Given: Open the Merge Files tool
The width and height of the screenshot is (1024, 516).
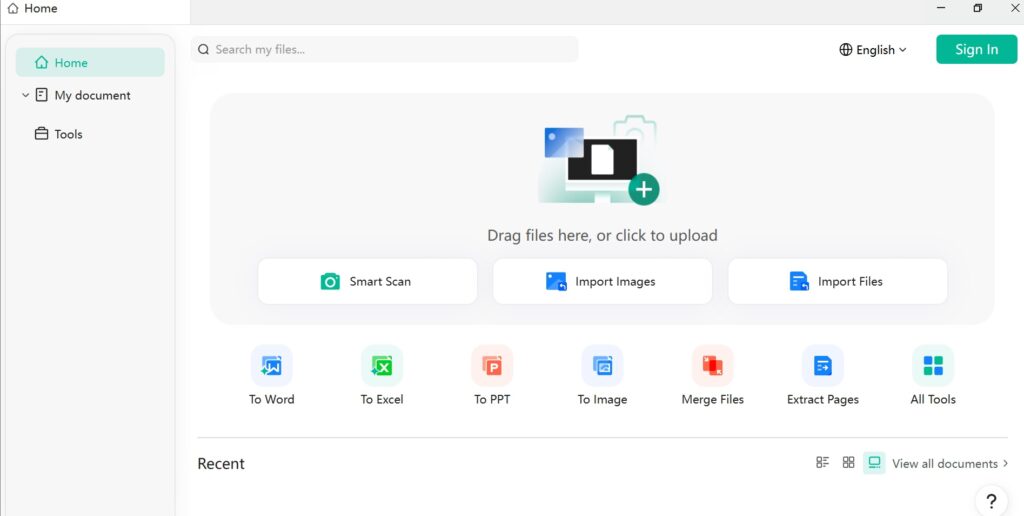Looking at the screenshot, I should click(x=712, y=366).
